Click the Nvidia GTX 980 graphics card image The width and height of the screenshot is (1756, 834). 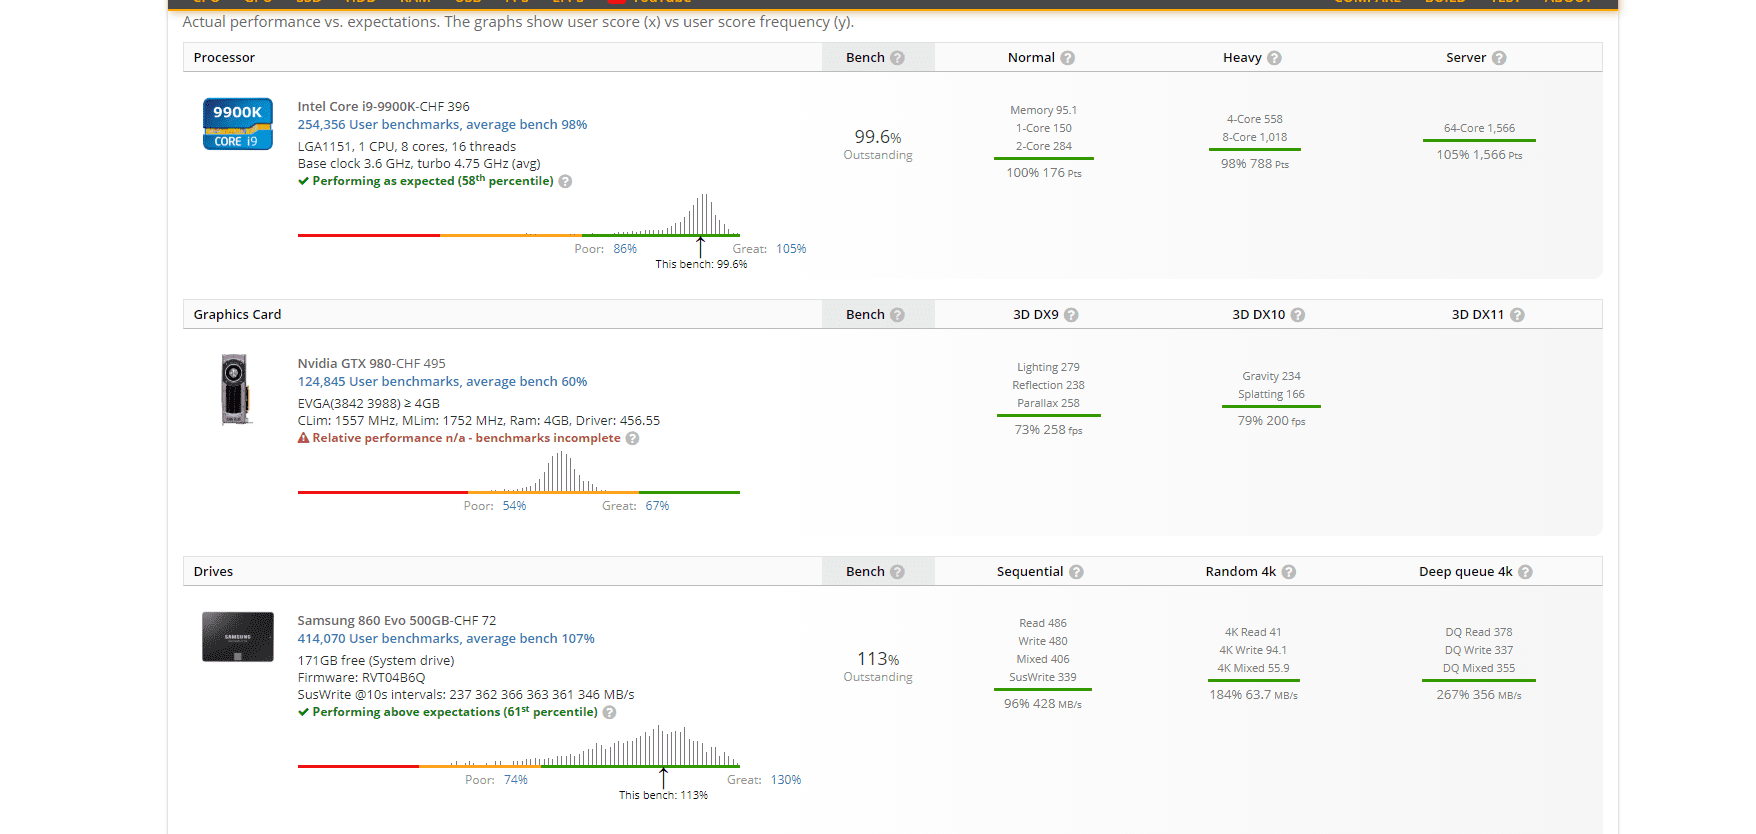pos(235,390)
